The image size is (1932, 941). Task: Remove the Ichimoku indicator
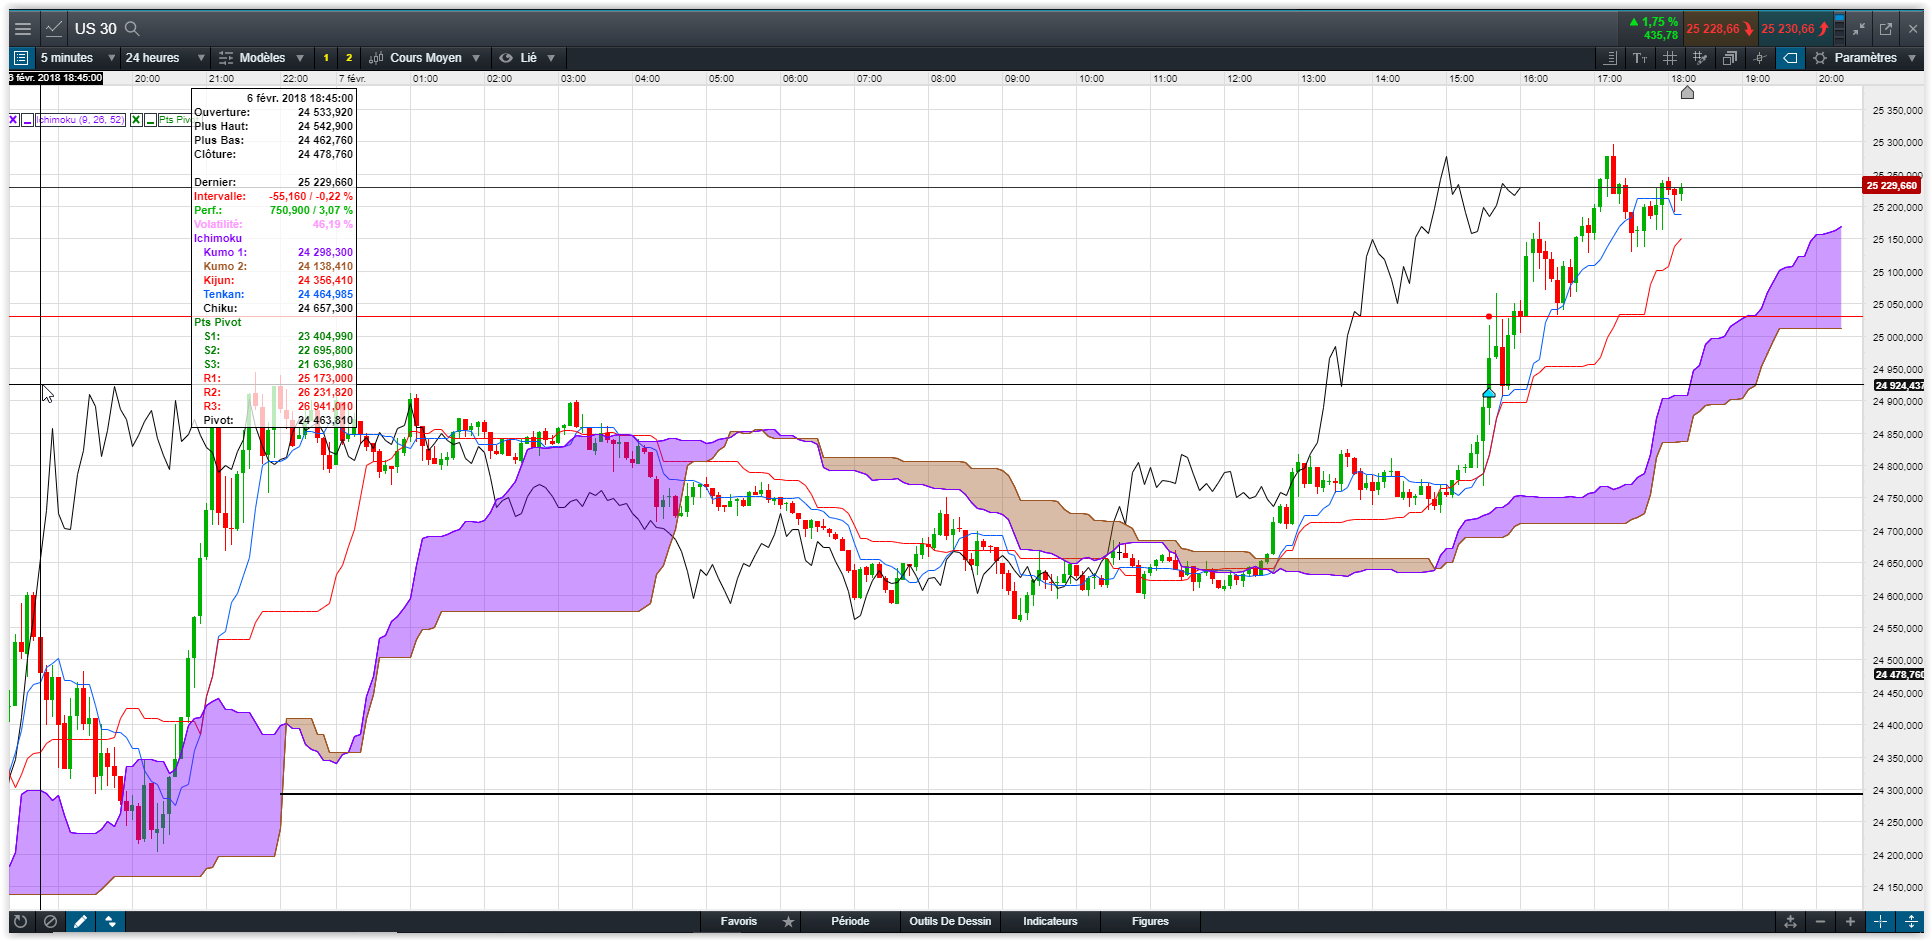point(14,120)
